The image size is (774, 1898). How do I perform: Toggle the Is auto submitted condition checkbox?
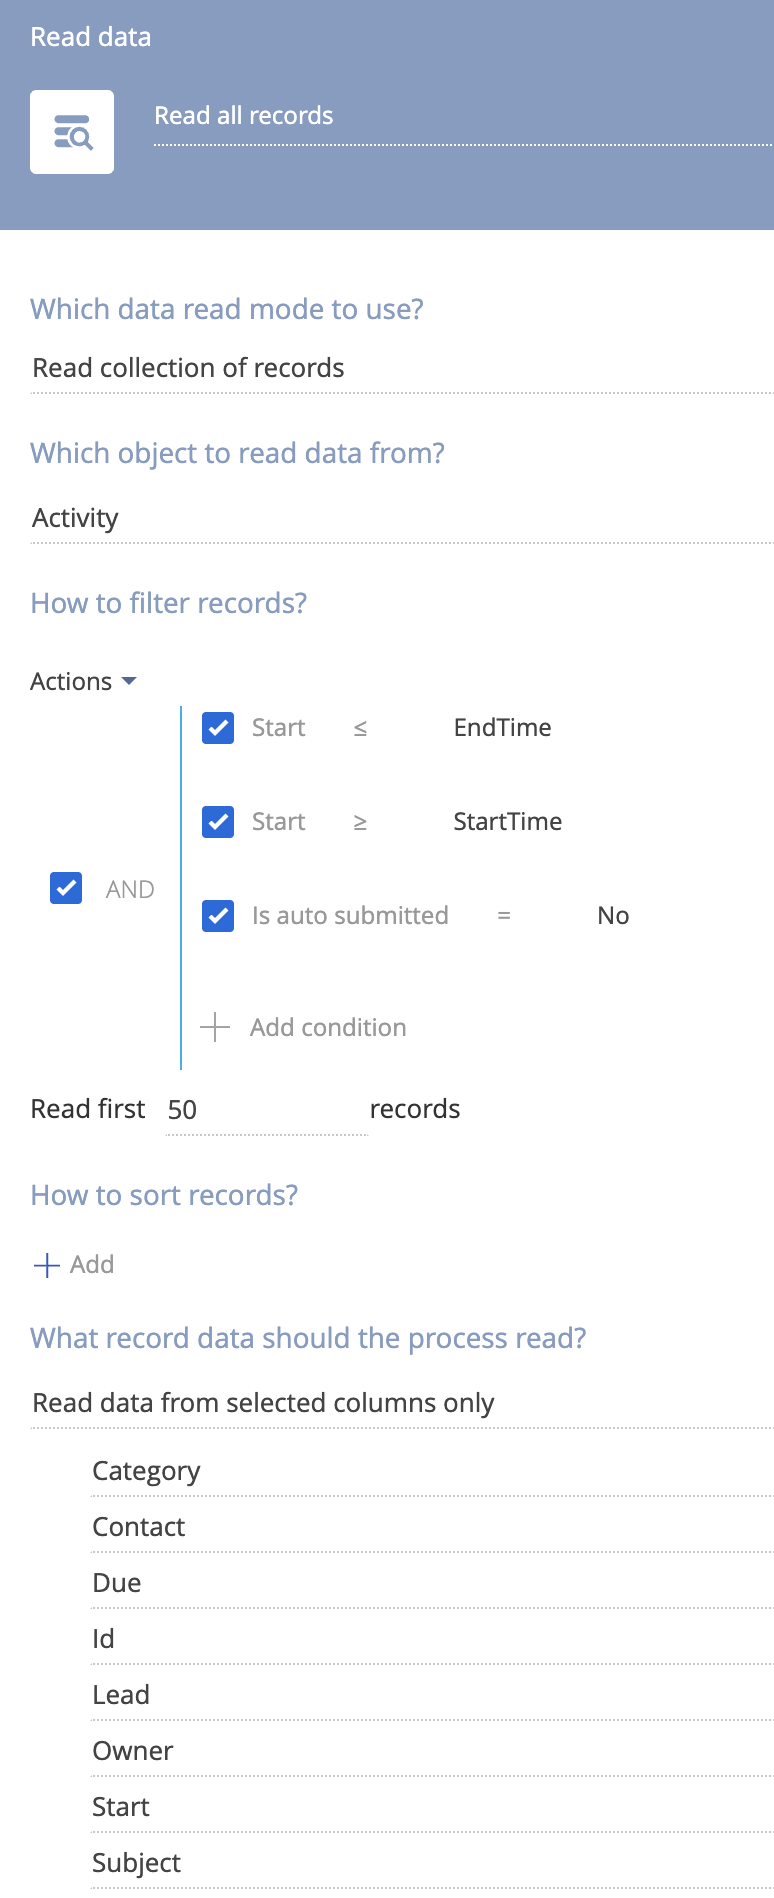tap(218, 916)
